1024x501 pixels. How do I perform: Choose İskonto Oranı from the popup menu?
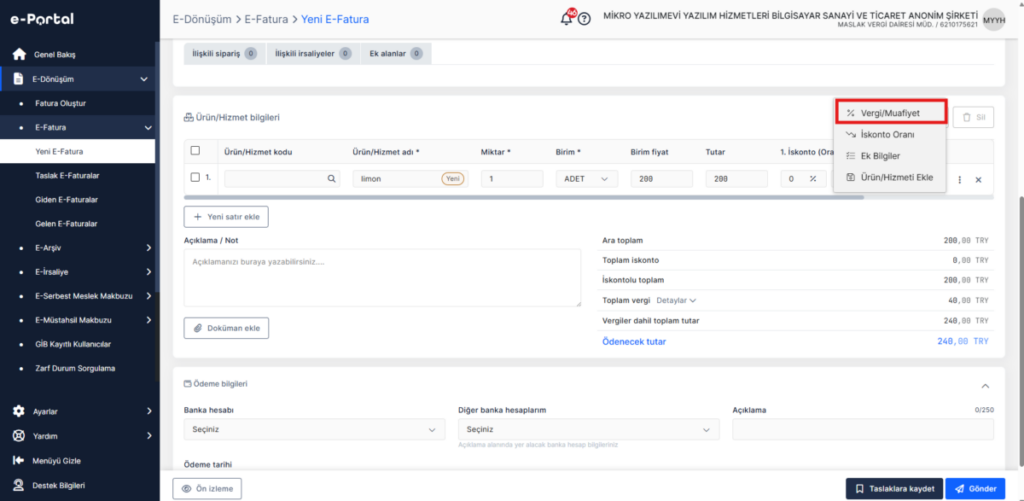point(890,135)
